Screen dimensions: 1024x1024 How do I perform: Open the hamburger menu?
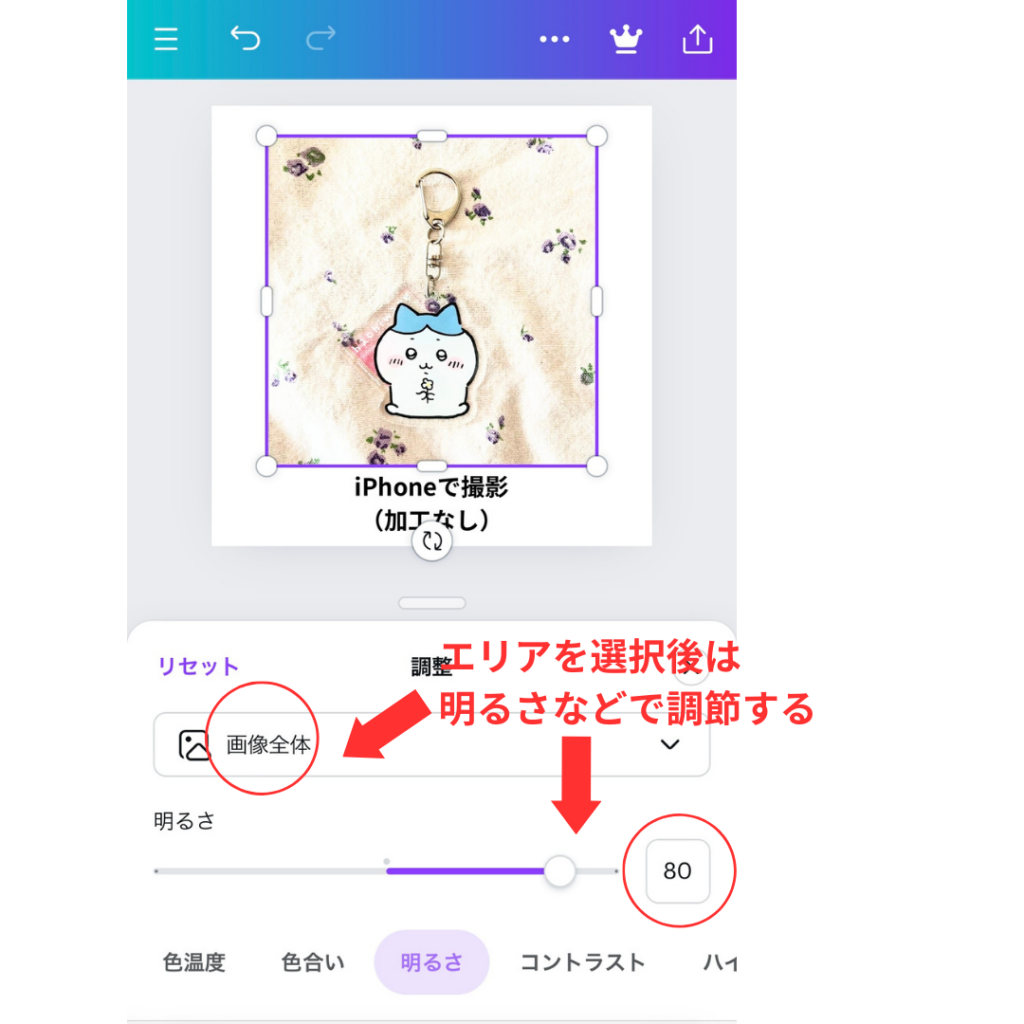pos(166,39)
